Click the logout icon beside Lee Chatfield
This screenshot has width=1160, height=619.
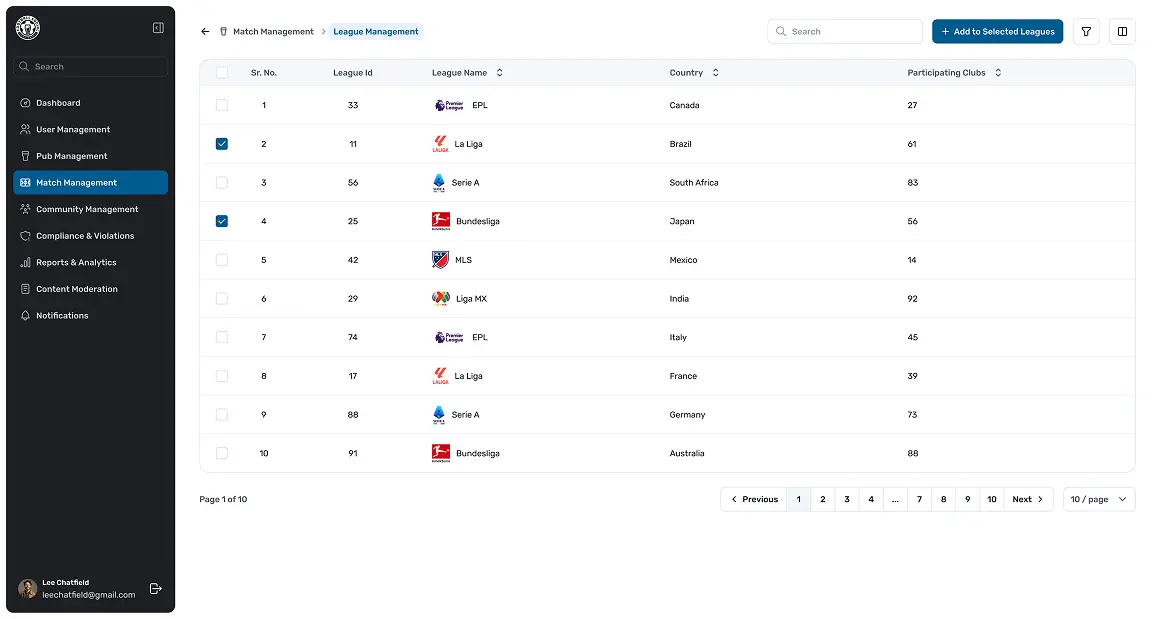click(155, 589)
